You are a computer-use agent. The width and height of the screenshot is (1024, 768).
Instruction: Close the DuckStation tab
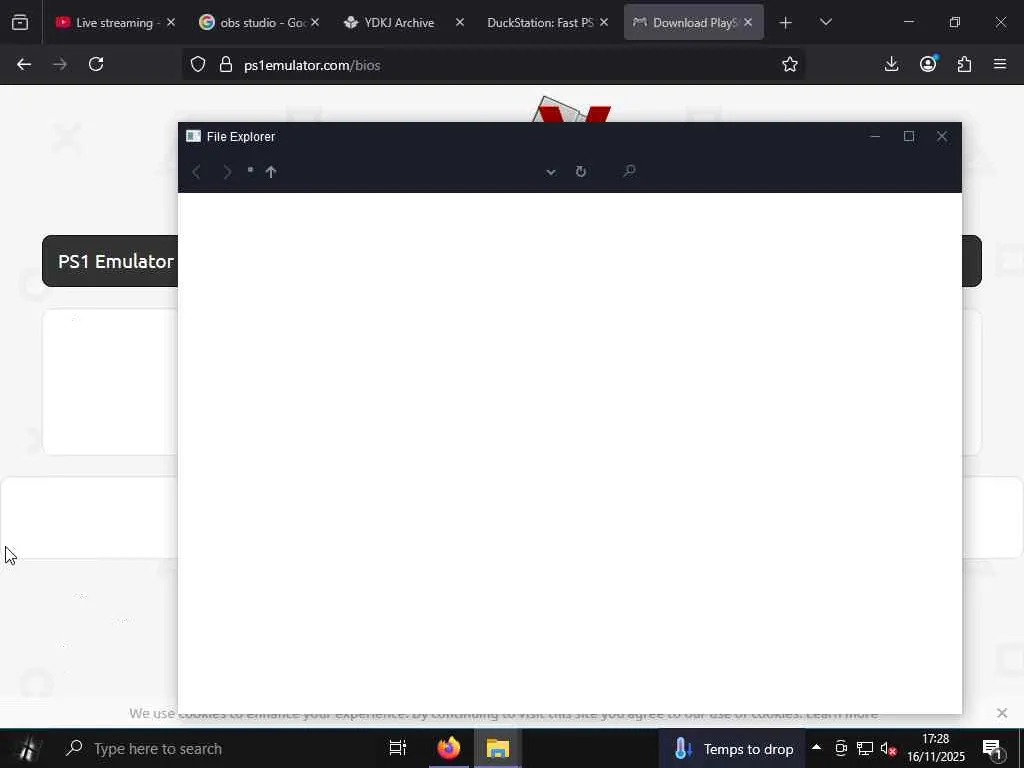tap(604, 23)
